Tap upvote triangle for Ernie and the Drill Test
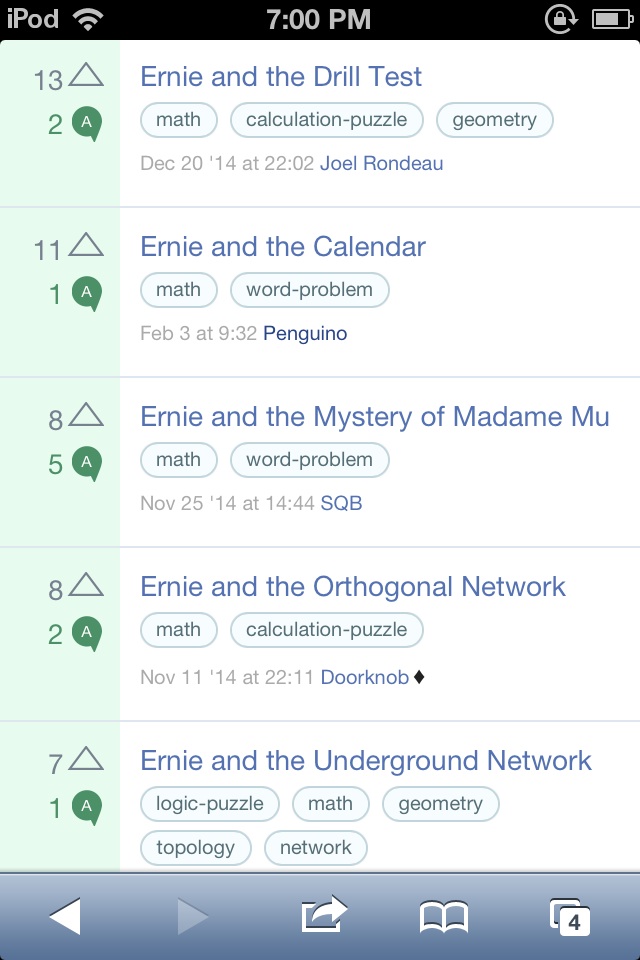The height and width of the screenshot is (960, 640). 86,75
